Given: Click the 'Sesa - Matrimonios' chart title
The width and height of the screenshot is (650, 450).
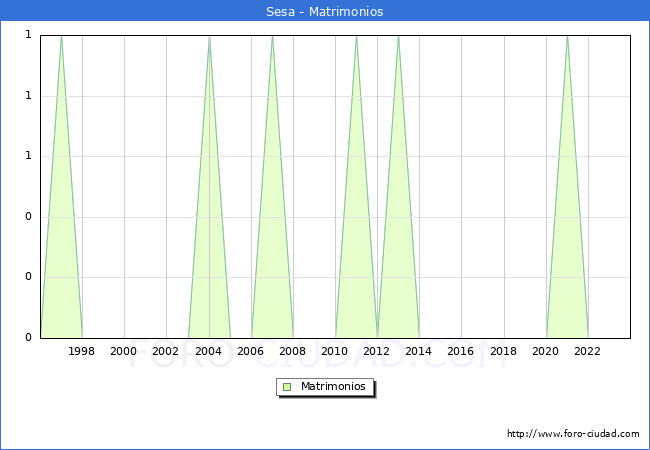Looking at the screenshot, I should click(325, 11).
